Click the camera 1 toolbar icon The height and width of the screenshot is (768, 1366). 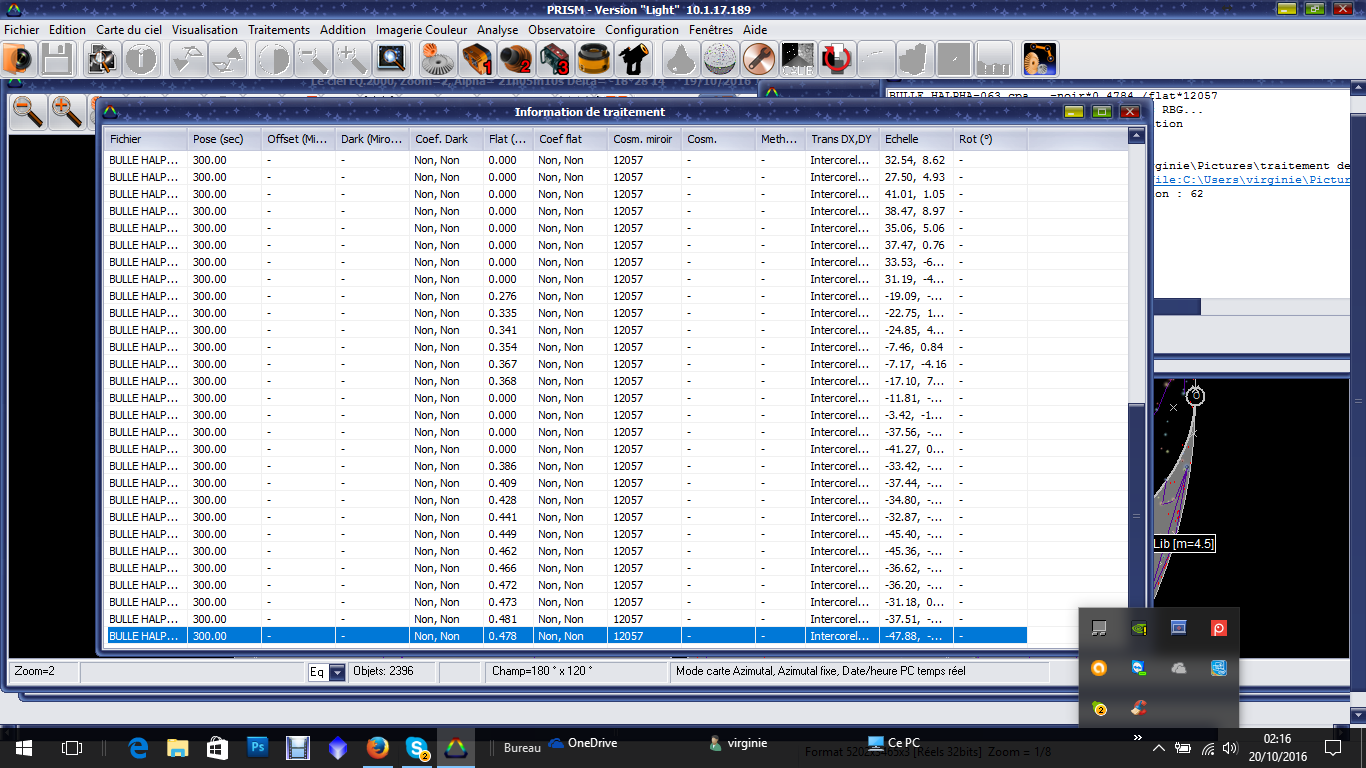(x=477, y=60)
